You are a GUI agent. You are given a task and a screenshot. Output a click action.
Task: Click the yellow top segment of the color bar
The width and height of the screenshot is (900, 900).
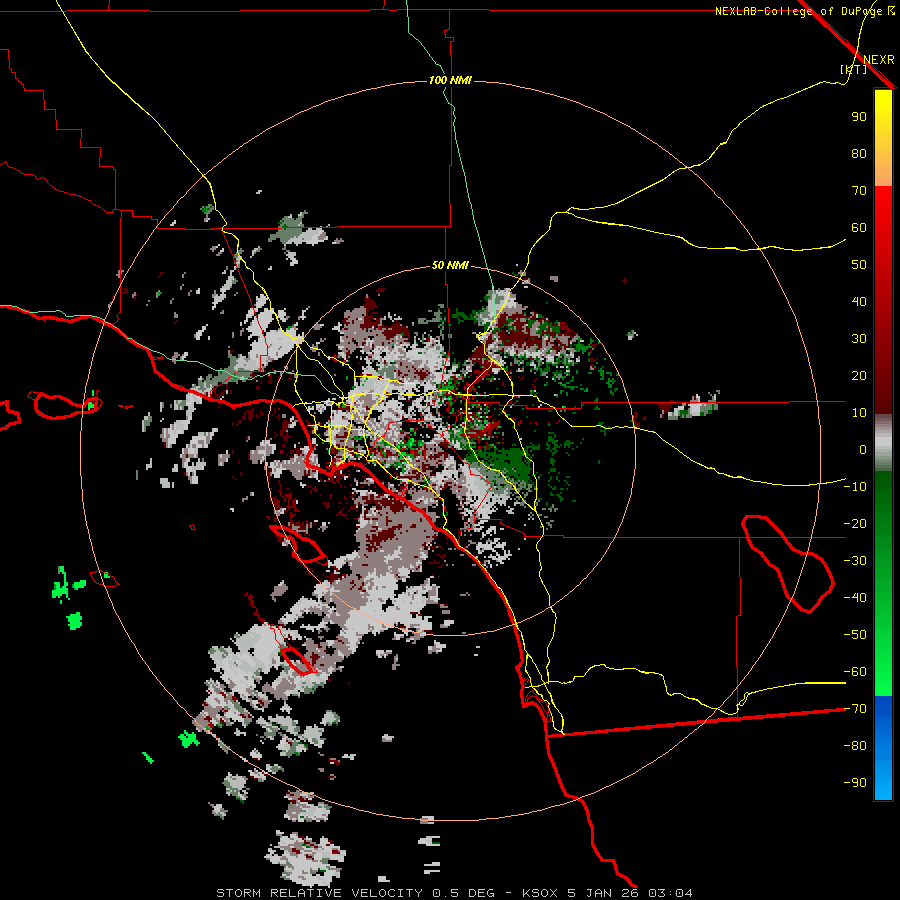pos(883,138)
